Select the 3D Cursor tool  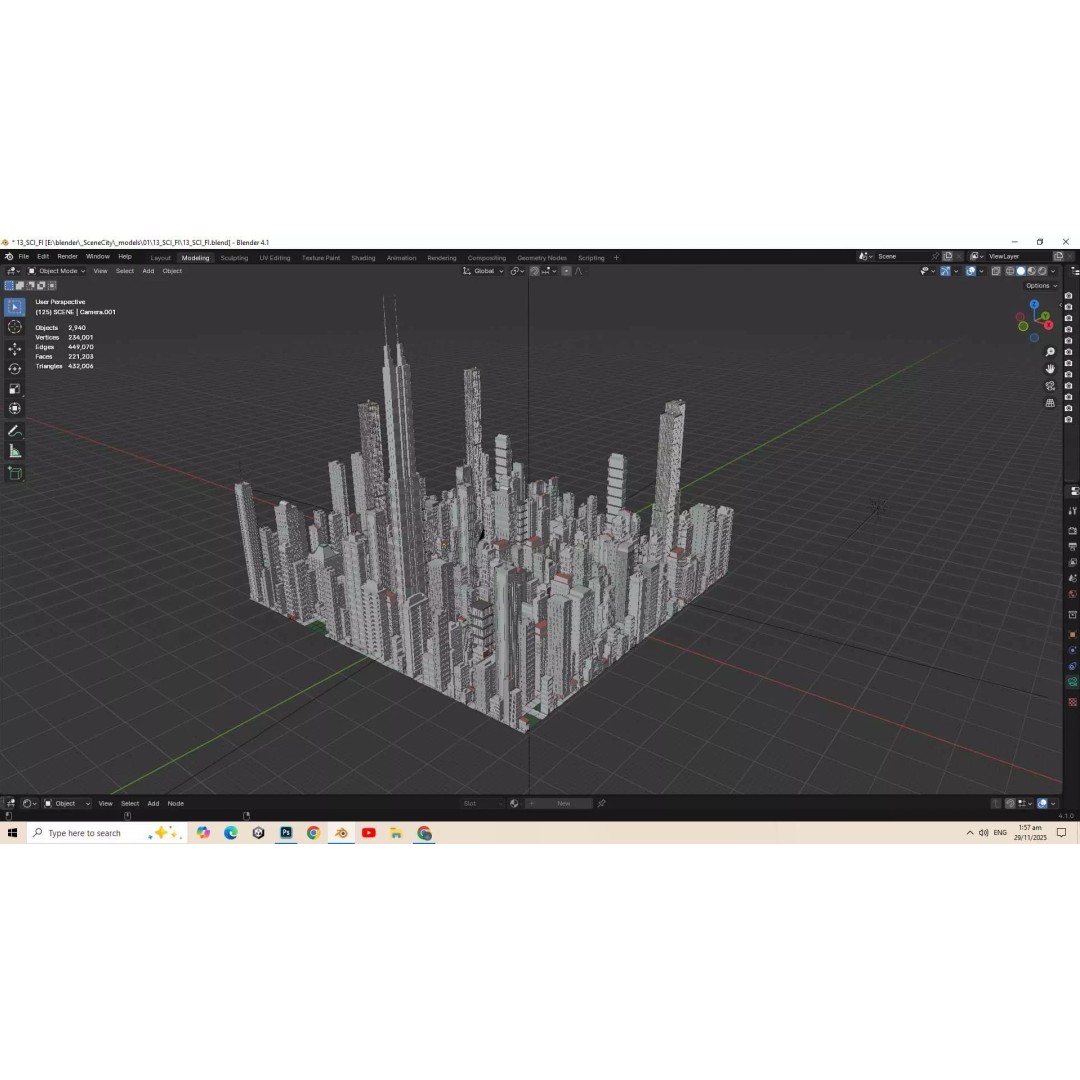pos(14,327)
